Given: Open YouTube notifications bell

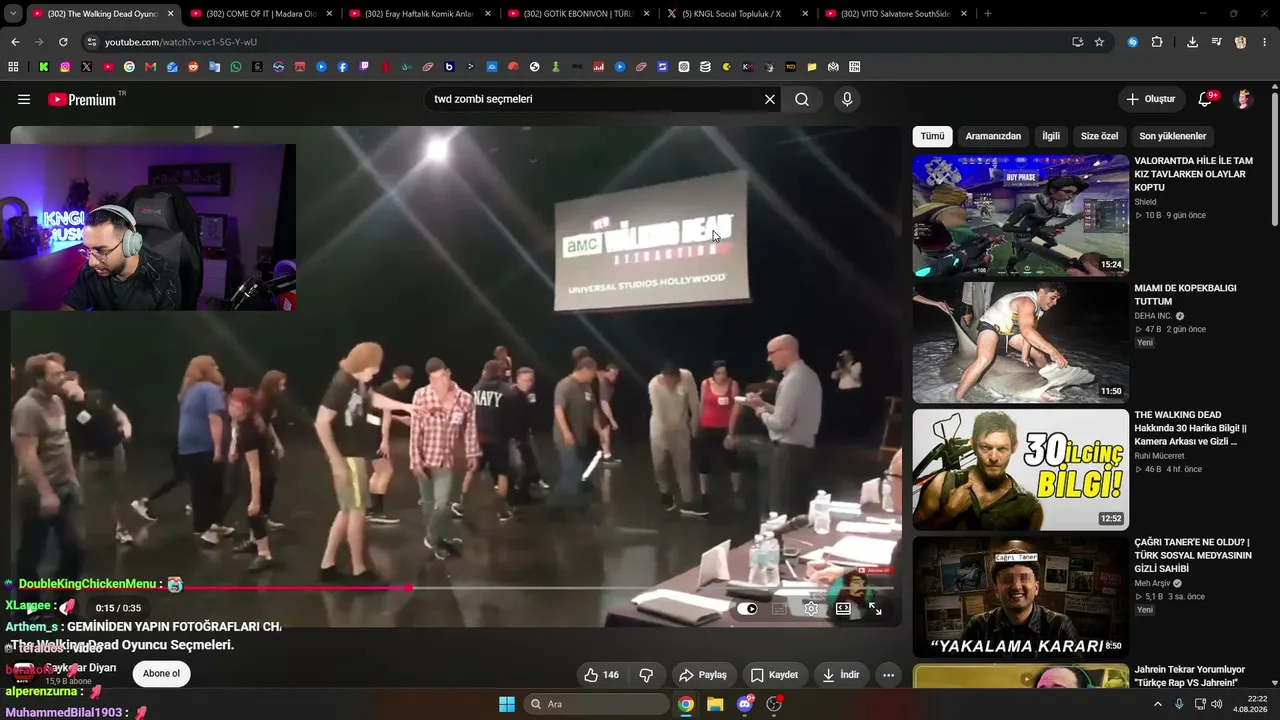Looking at the screenshot, I should [1206, 99].
